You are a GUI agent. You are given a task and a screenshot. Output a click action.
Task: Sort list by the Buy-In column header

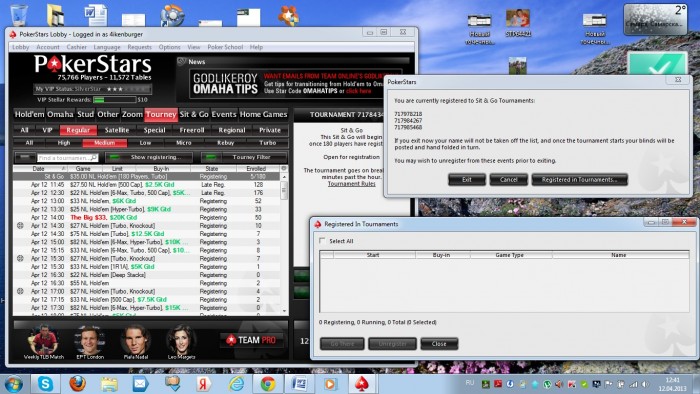click(161, 169)
